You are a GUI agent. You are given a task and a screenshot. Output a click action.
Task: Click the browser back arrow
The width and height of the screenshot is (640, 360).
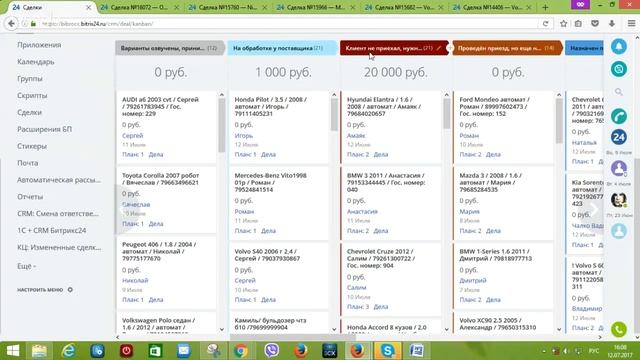11,24
